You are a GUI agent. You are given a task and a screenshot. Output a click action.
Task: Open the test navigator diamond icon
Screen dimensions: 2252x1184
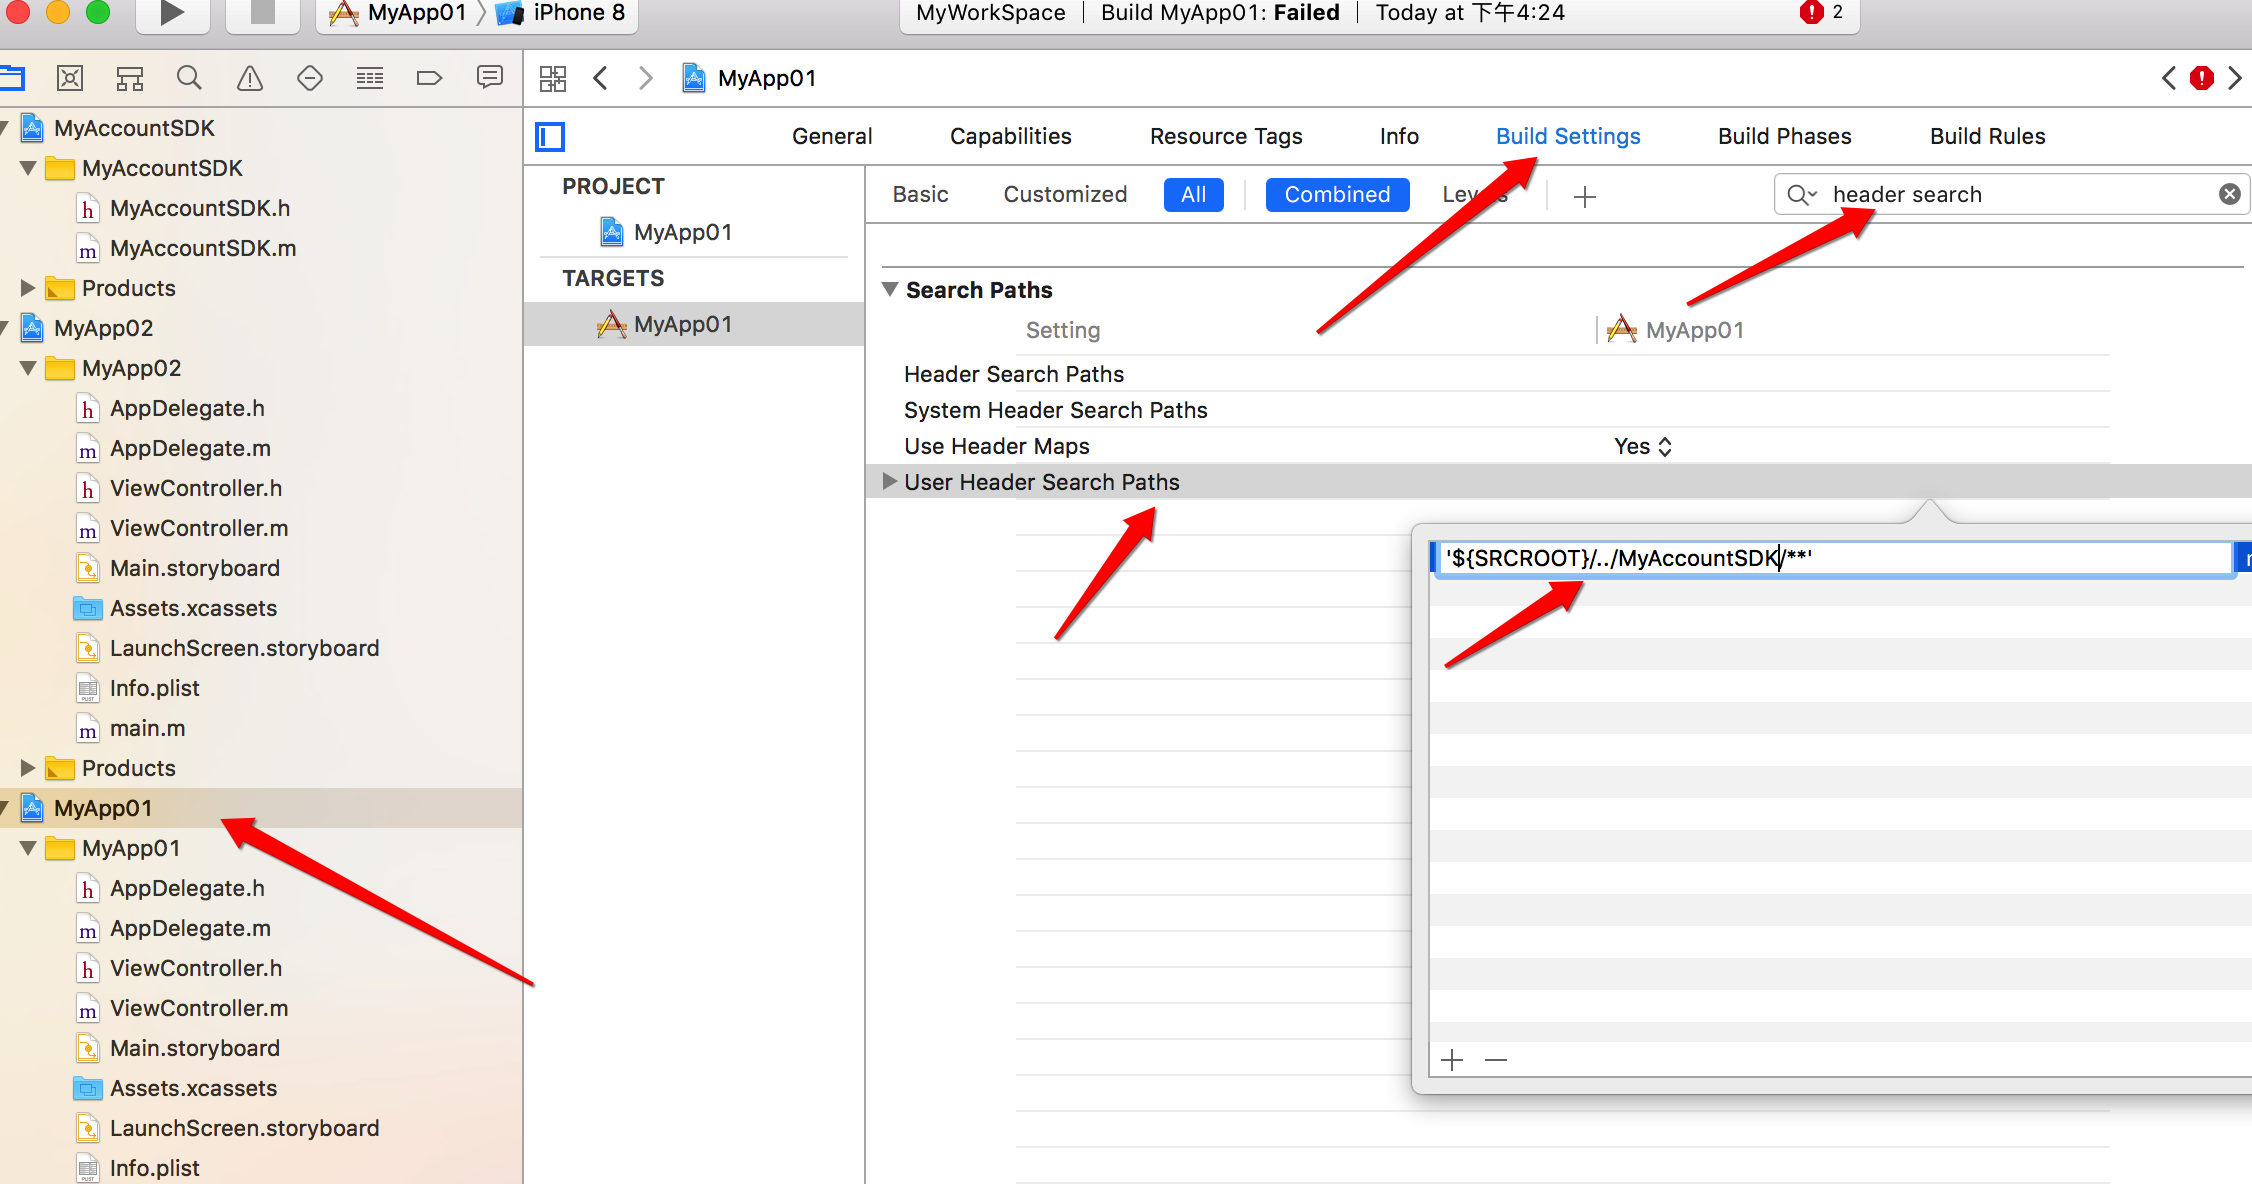310,78
